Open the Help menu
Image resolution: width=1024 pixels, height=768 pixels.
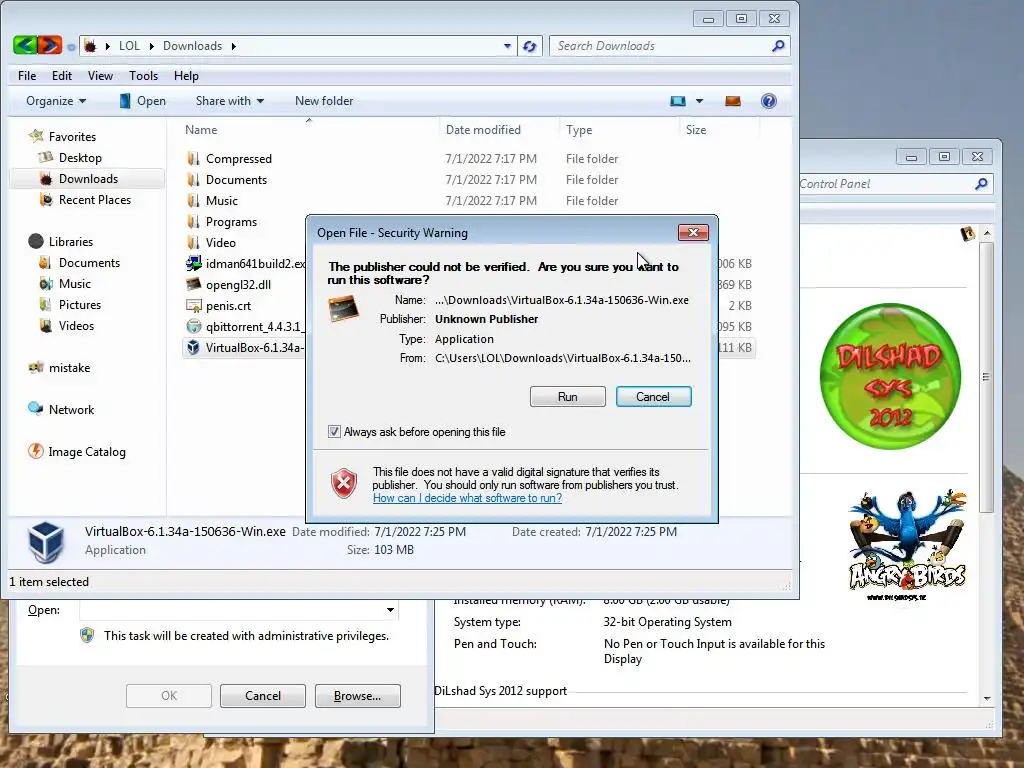click(x=186, y=76)
